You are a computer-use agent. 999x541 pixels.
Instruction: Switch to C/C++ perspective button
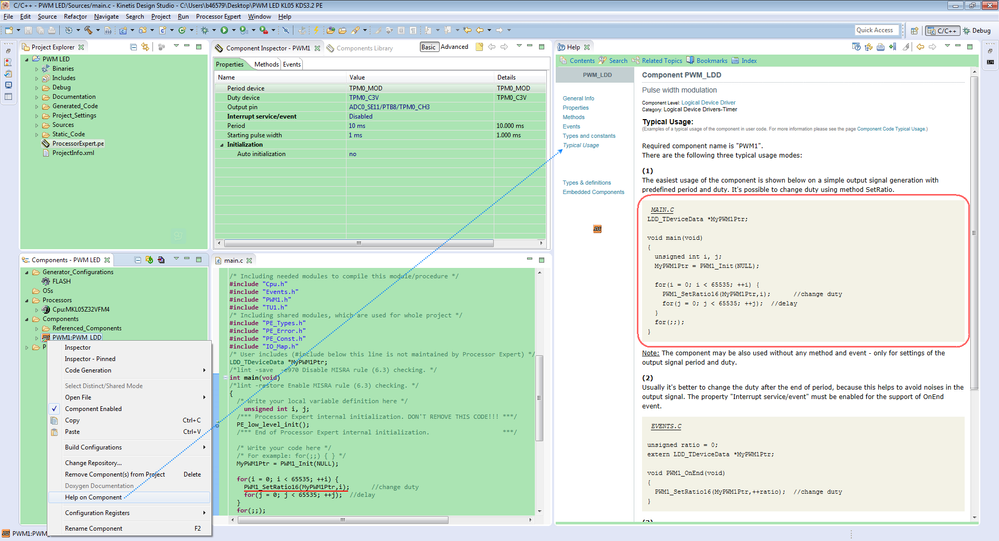[942, 30]
